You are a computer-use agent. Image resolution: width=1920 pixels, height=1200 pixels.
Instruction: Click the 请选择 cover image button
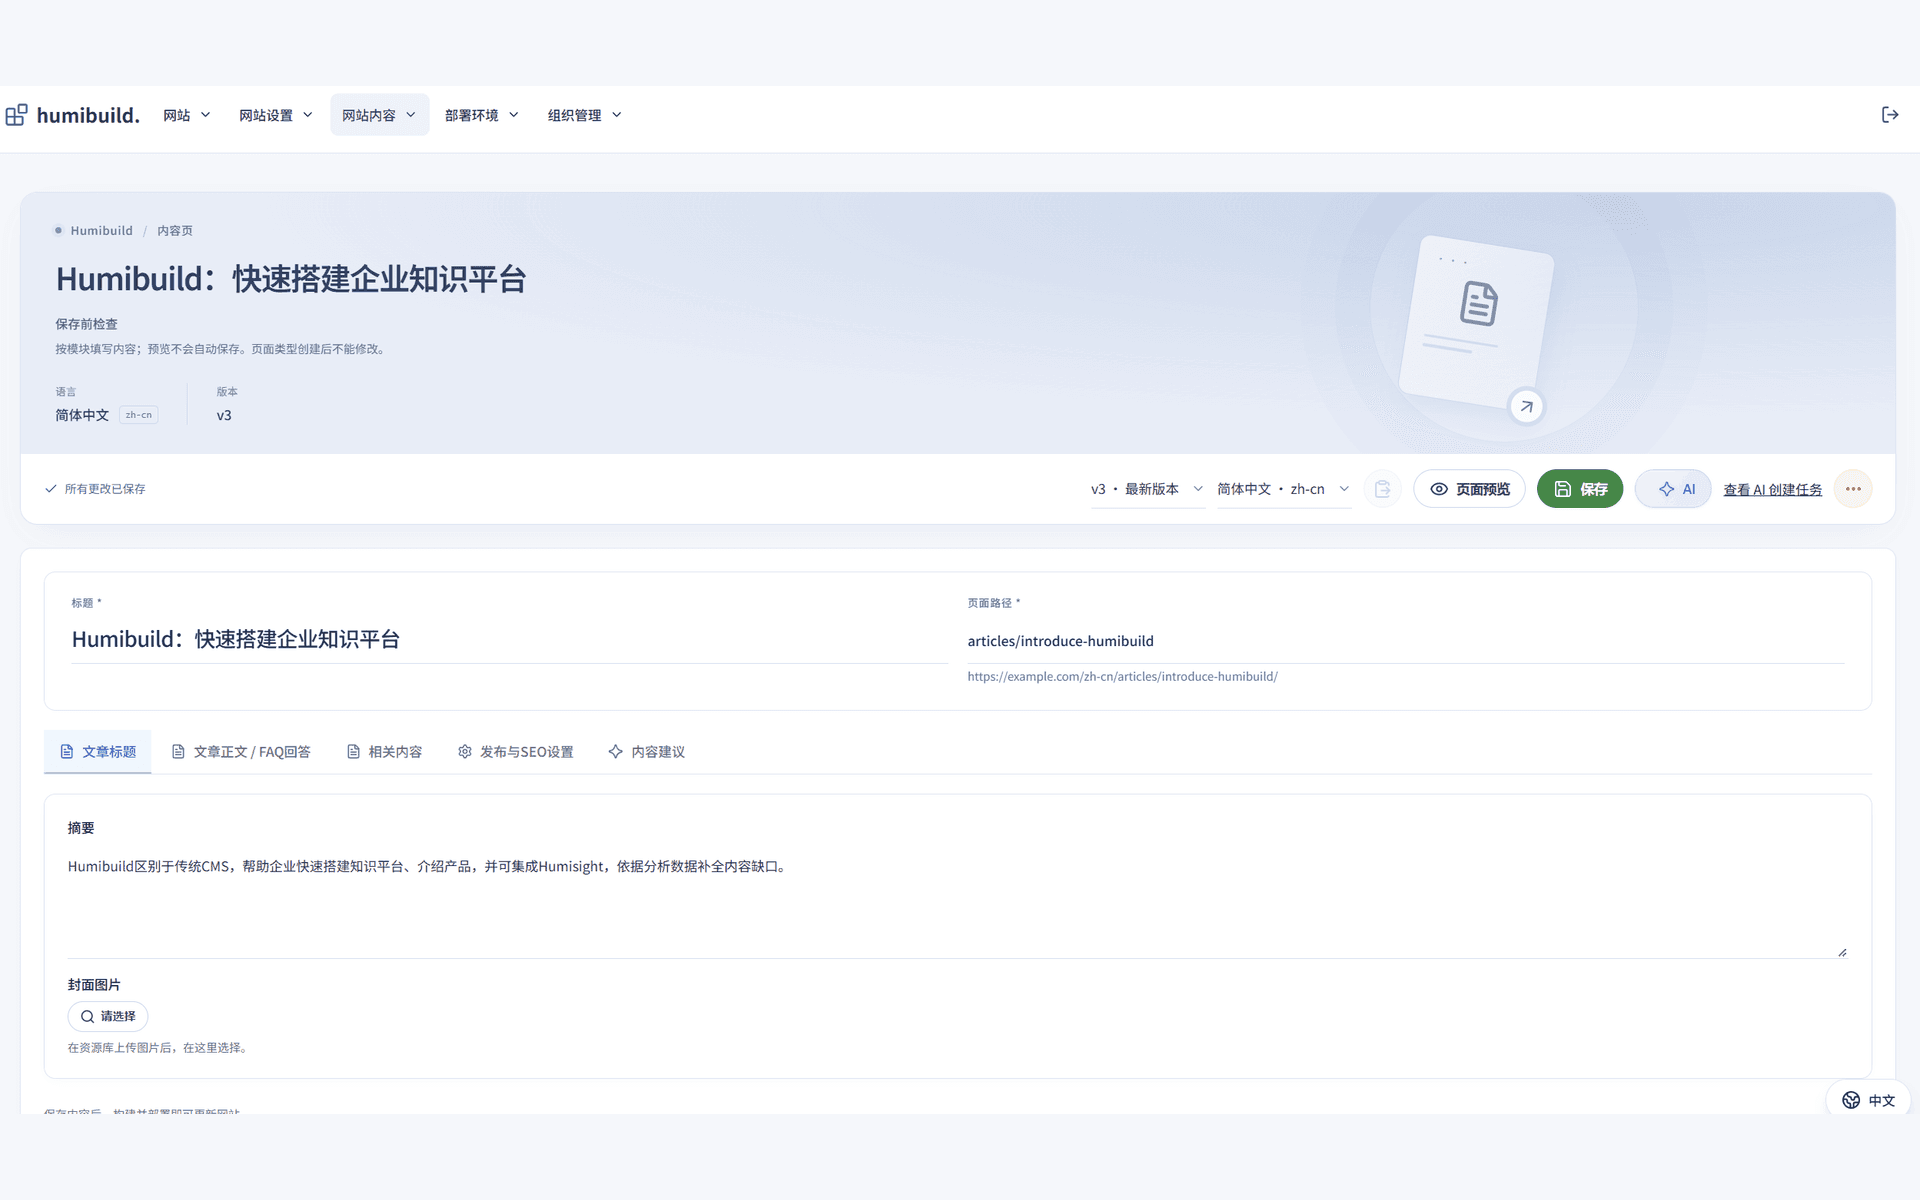[x=108, y=1016]
